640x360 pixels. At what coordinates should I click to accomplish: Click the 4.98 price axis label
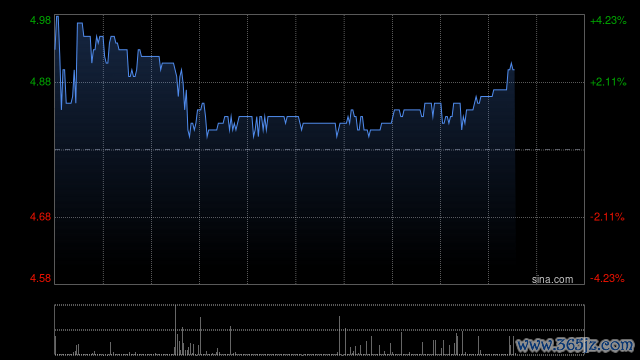[40, 20]
